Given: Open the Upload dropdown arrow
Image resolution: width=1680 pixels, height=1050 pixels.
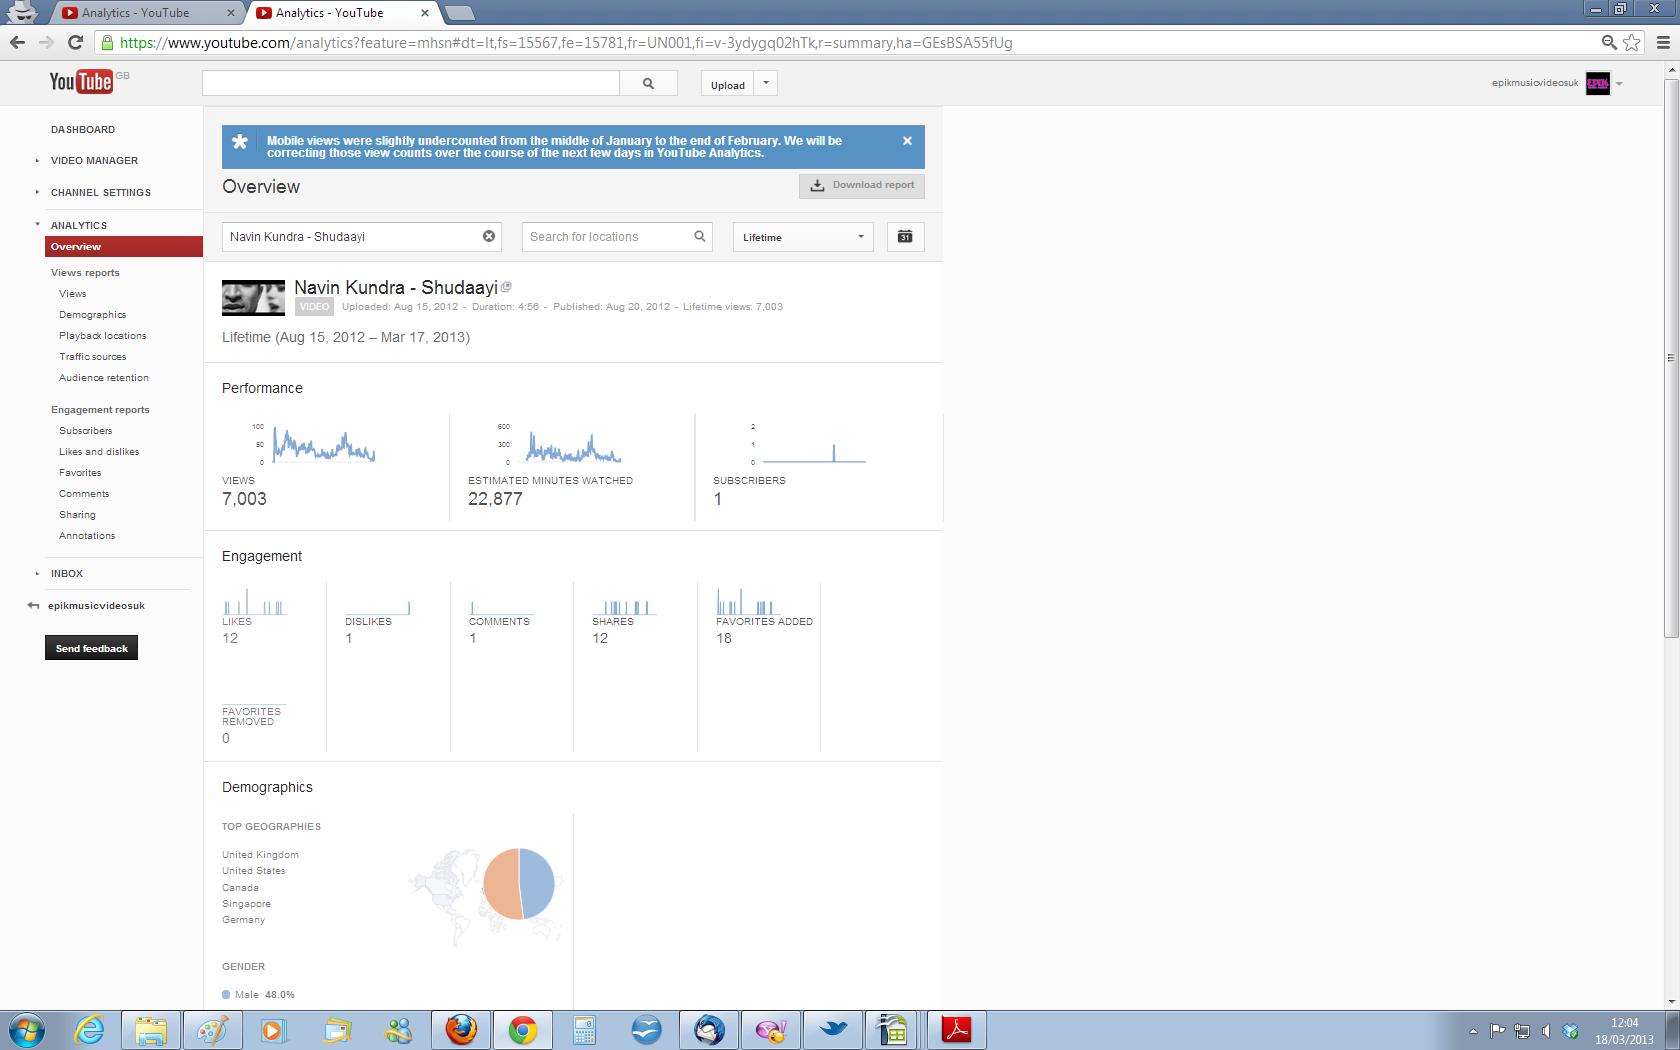Looking at the screenshot, I should 766,84.
